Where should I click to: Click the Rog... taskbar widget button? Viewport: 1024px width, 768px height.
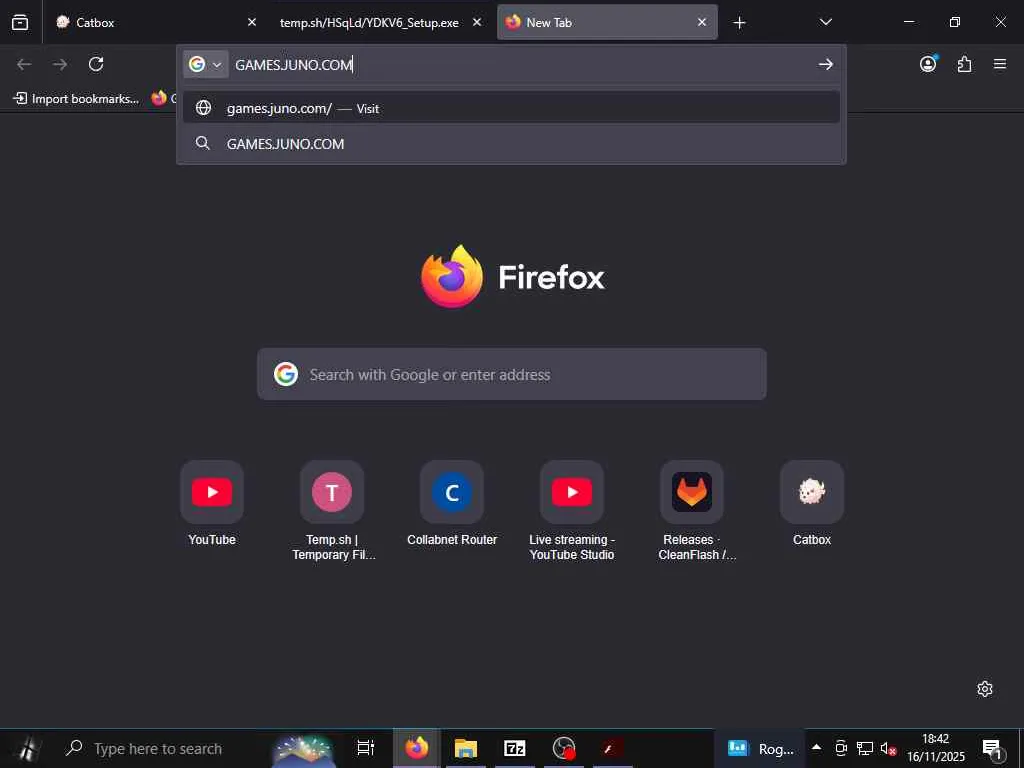point(761,748)
